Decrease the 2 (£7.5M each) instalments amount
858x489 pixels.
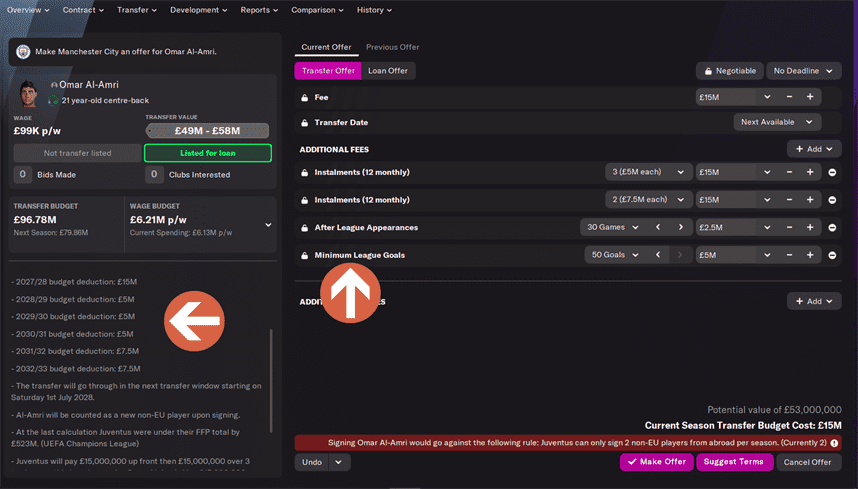pyautogui.click(x=789, y=200)
